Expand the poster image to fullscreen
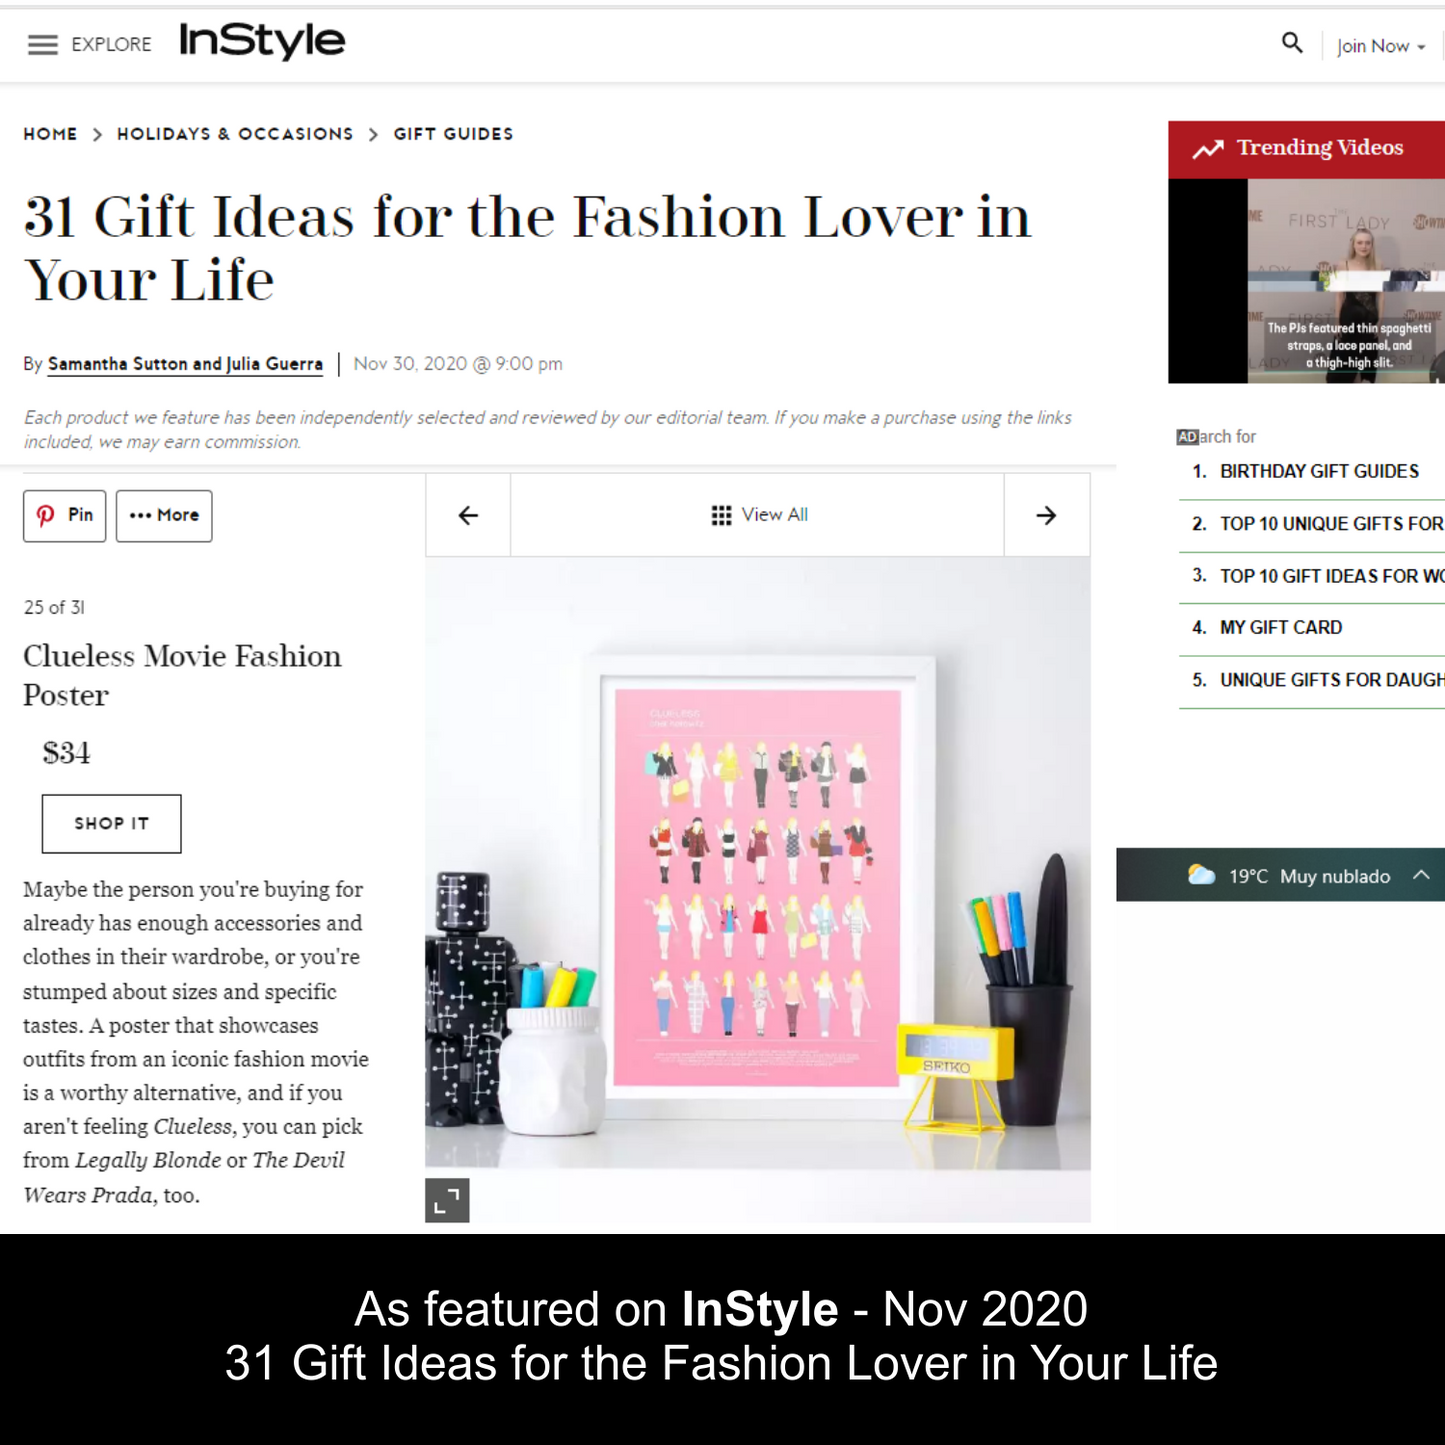 coord(447,1200)
